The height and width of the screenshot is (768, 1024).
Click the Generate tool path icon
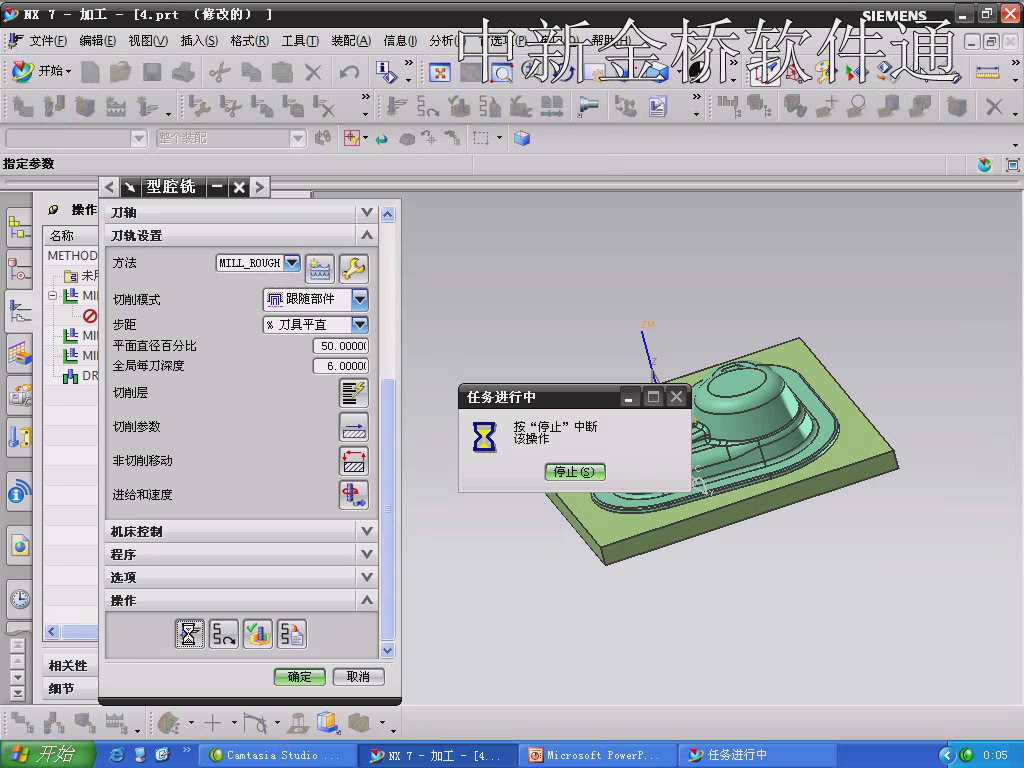(x=189, y=634)
